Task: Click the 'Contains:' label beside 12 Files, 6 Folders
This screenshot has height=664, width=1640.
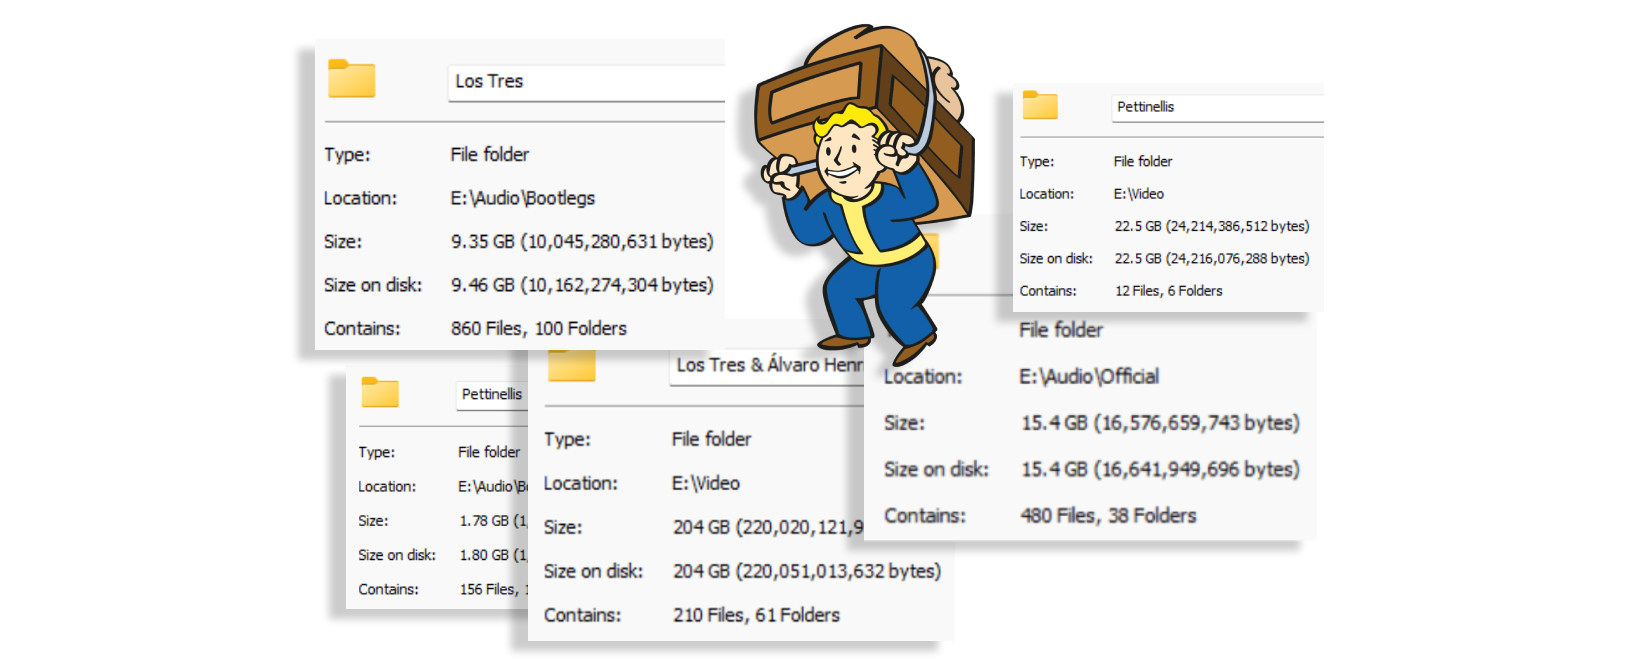Action: point(1048,291)
